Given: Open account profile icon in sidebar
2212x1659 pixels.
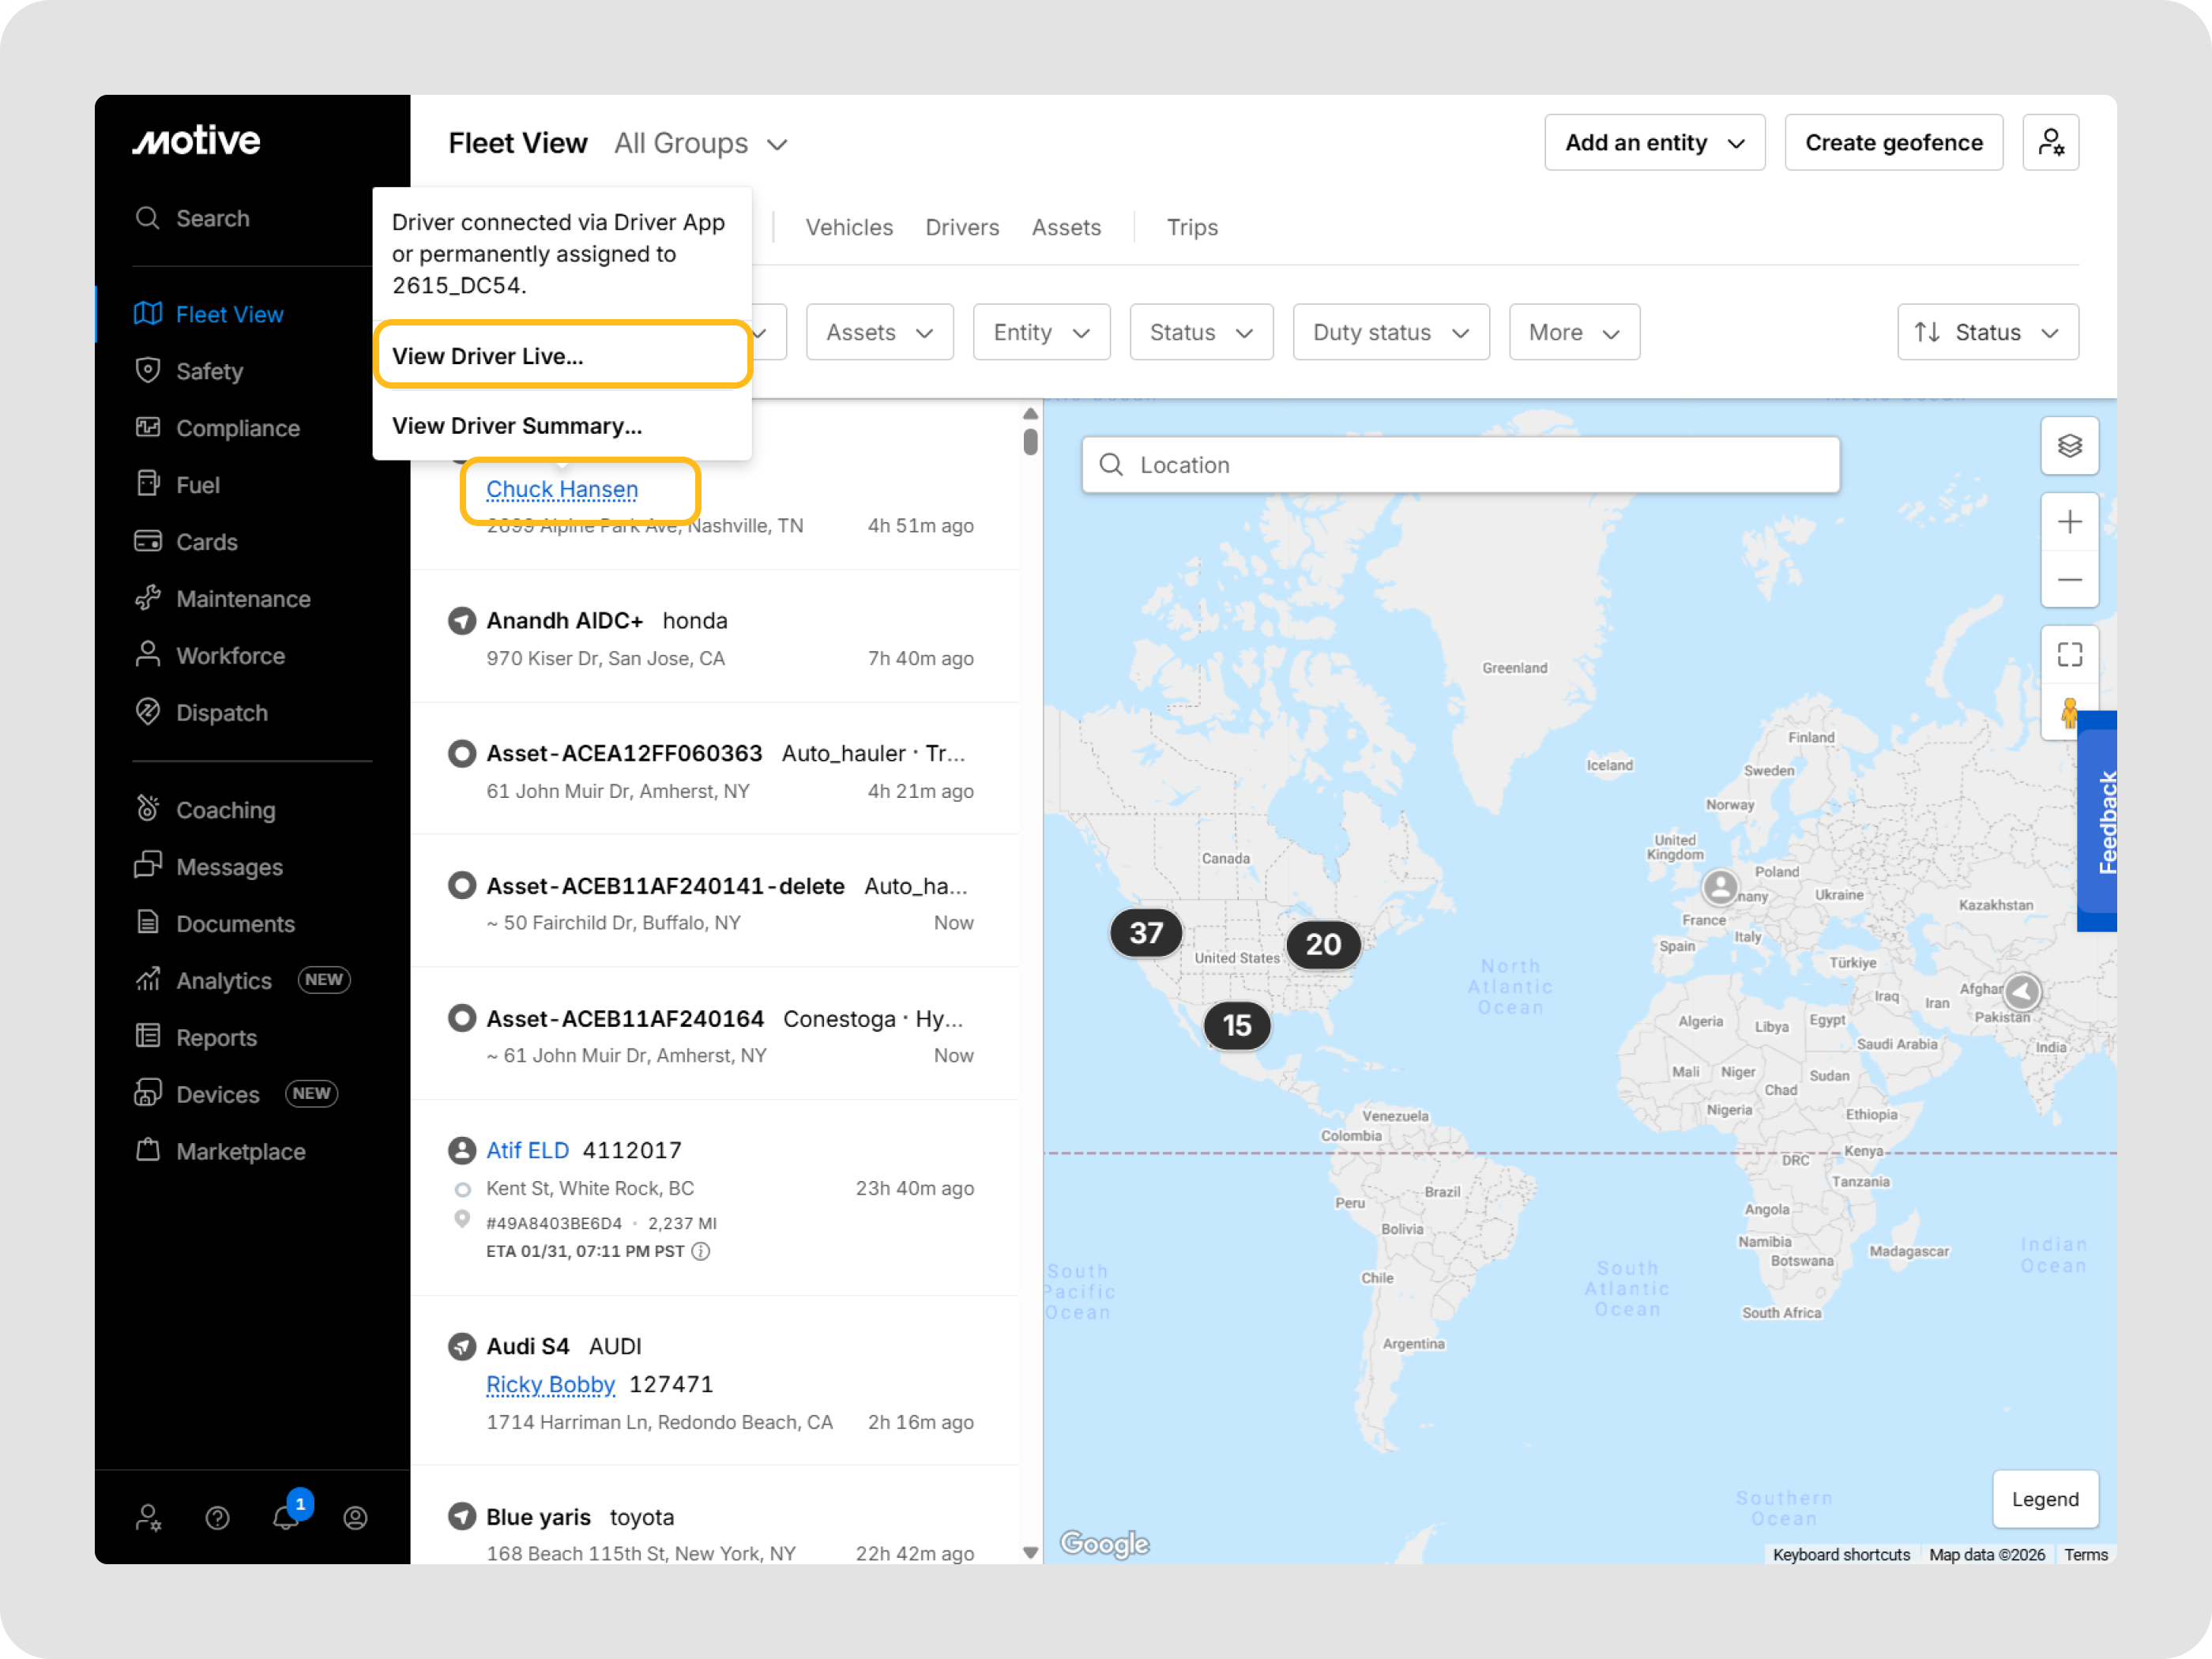Looking at the screenshot, I should [355, 1518].
